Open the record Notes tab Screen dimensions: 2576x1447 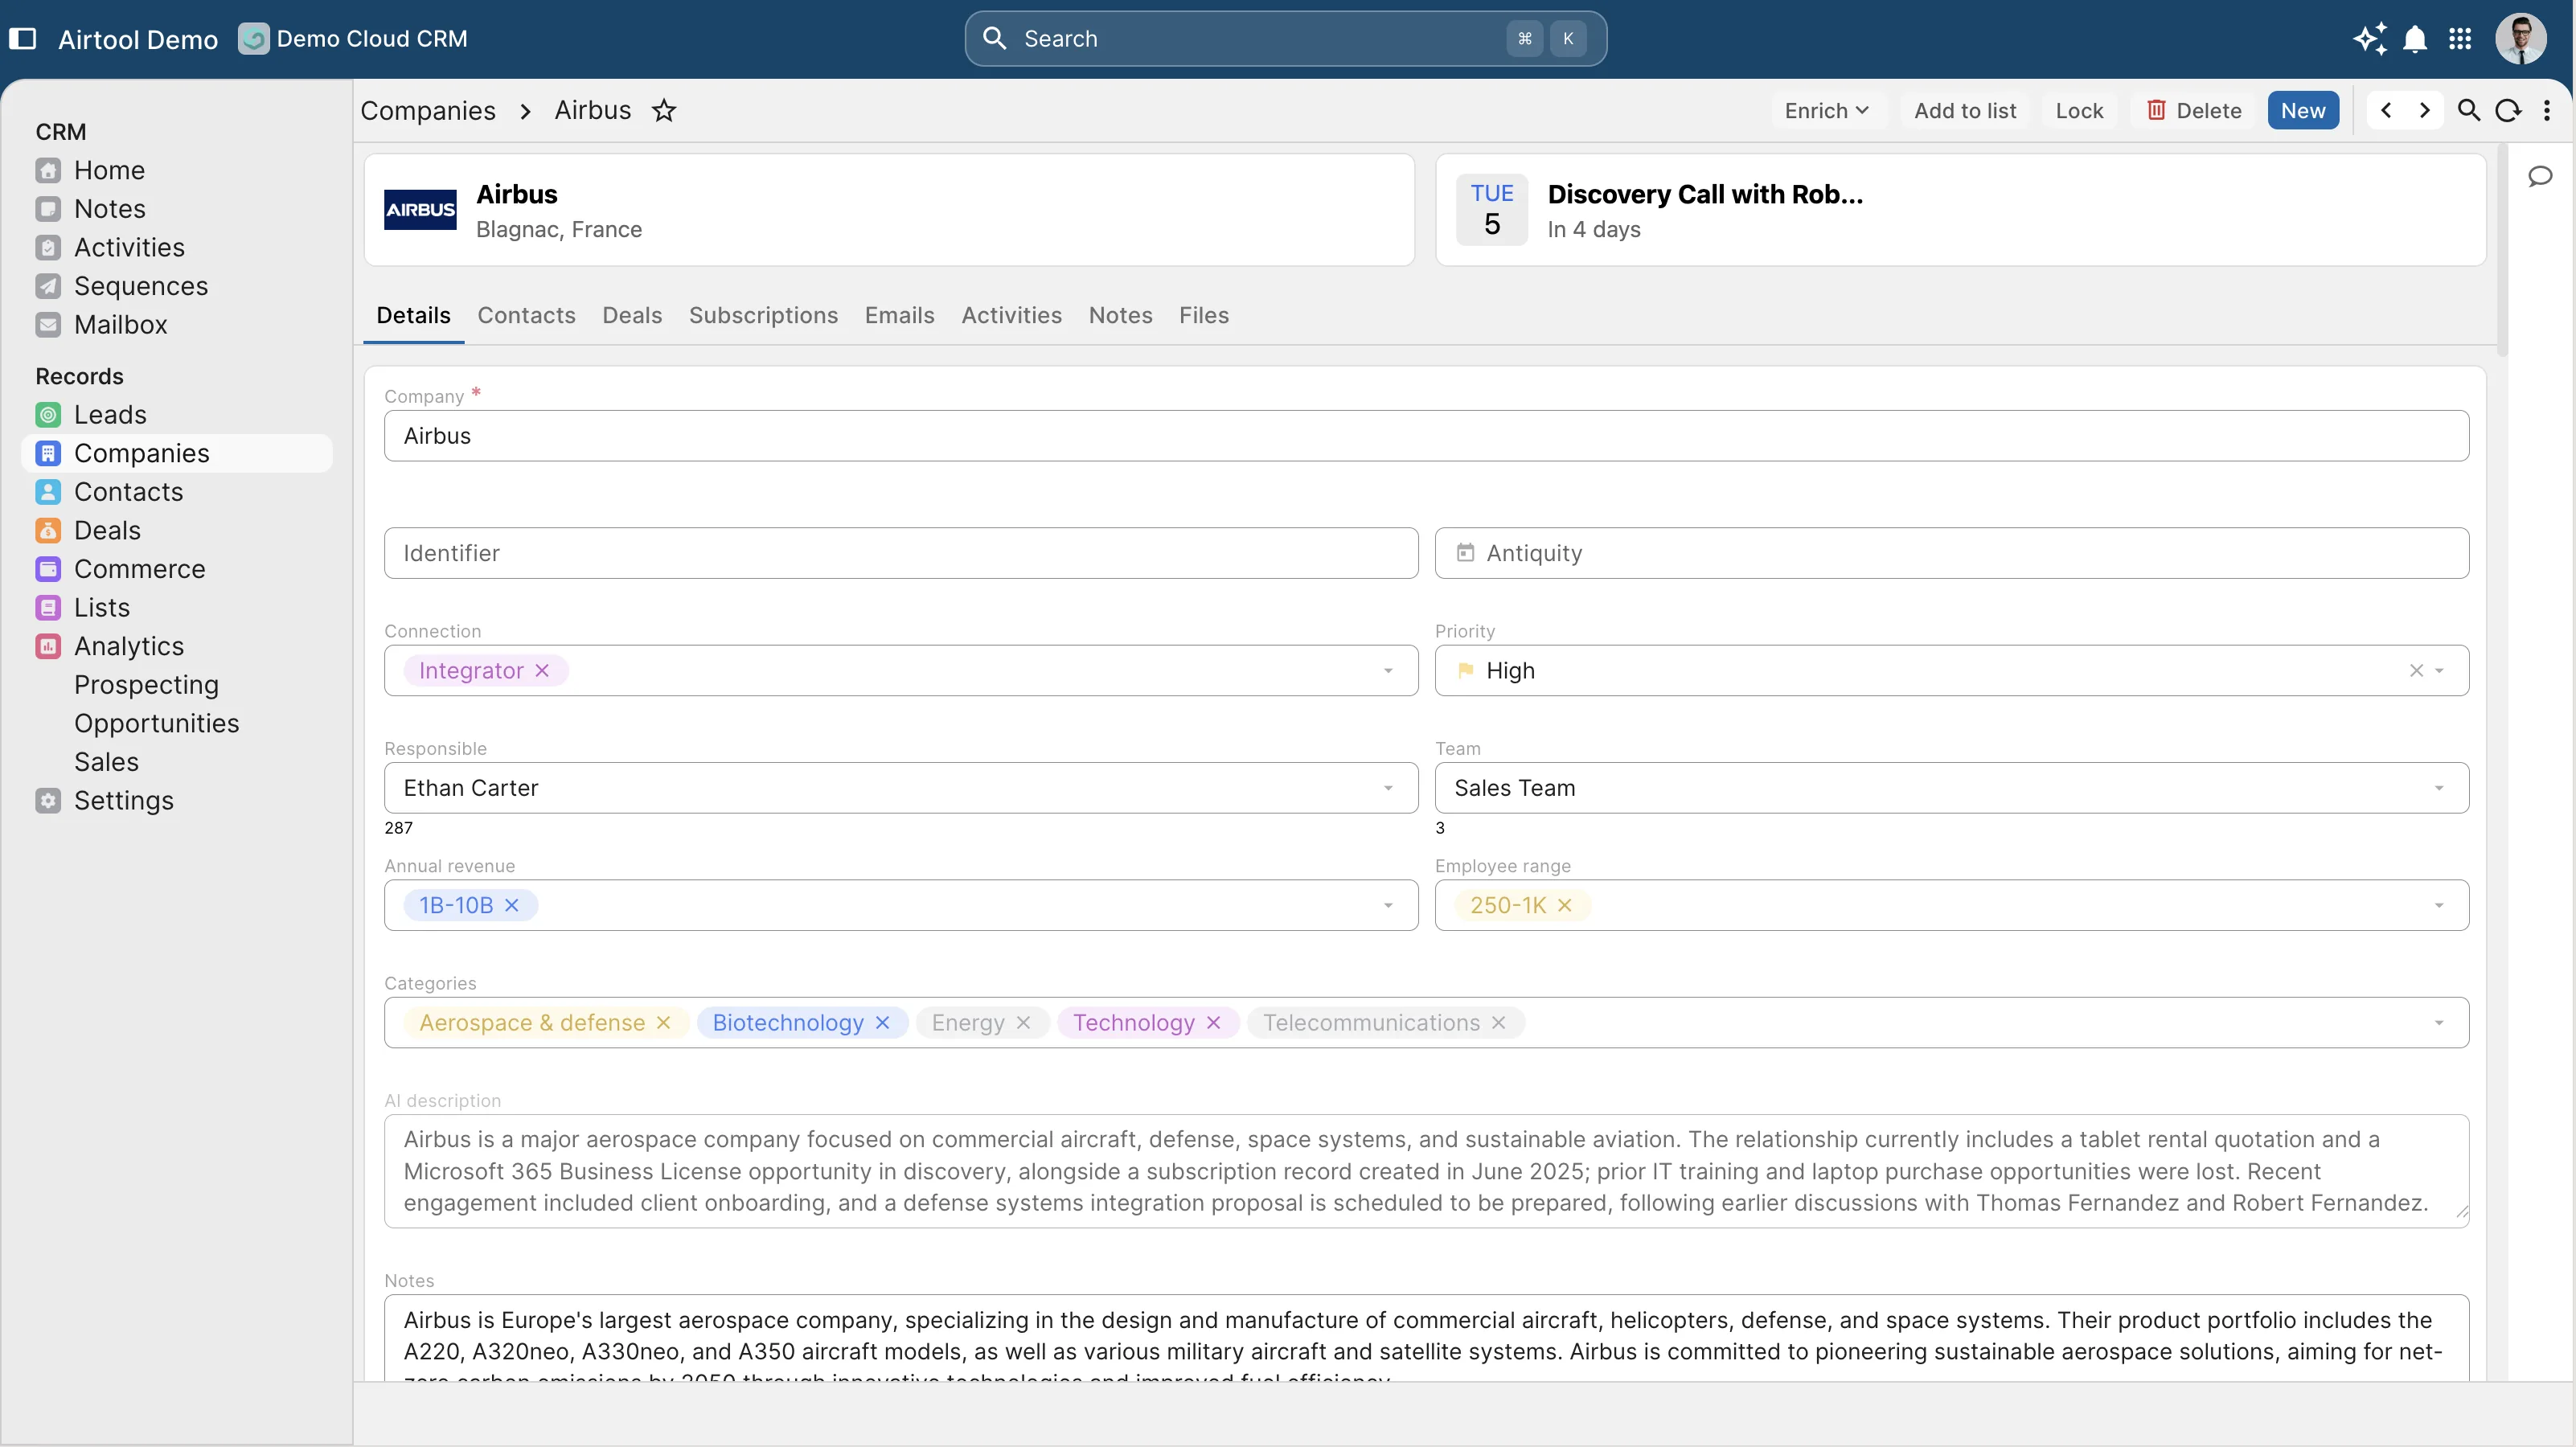click(x=1120, y=315)
